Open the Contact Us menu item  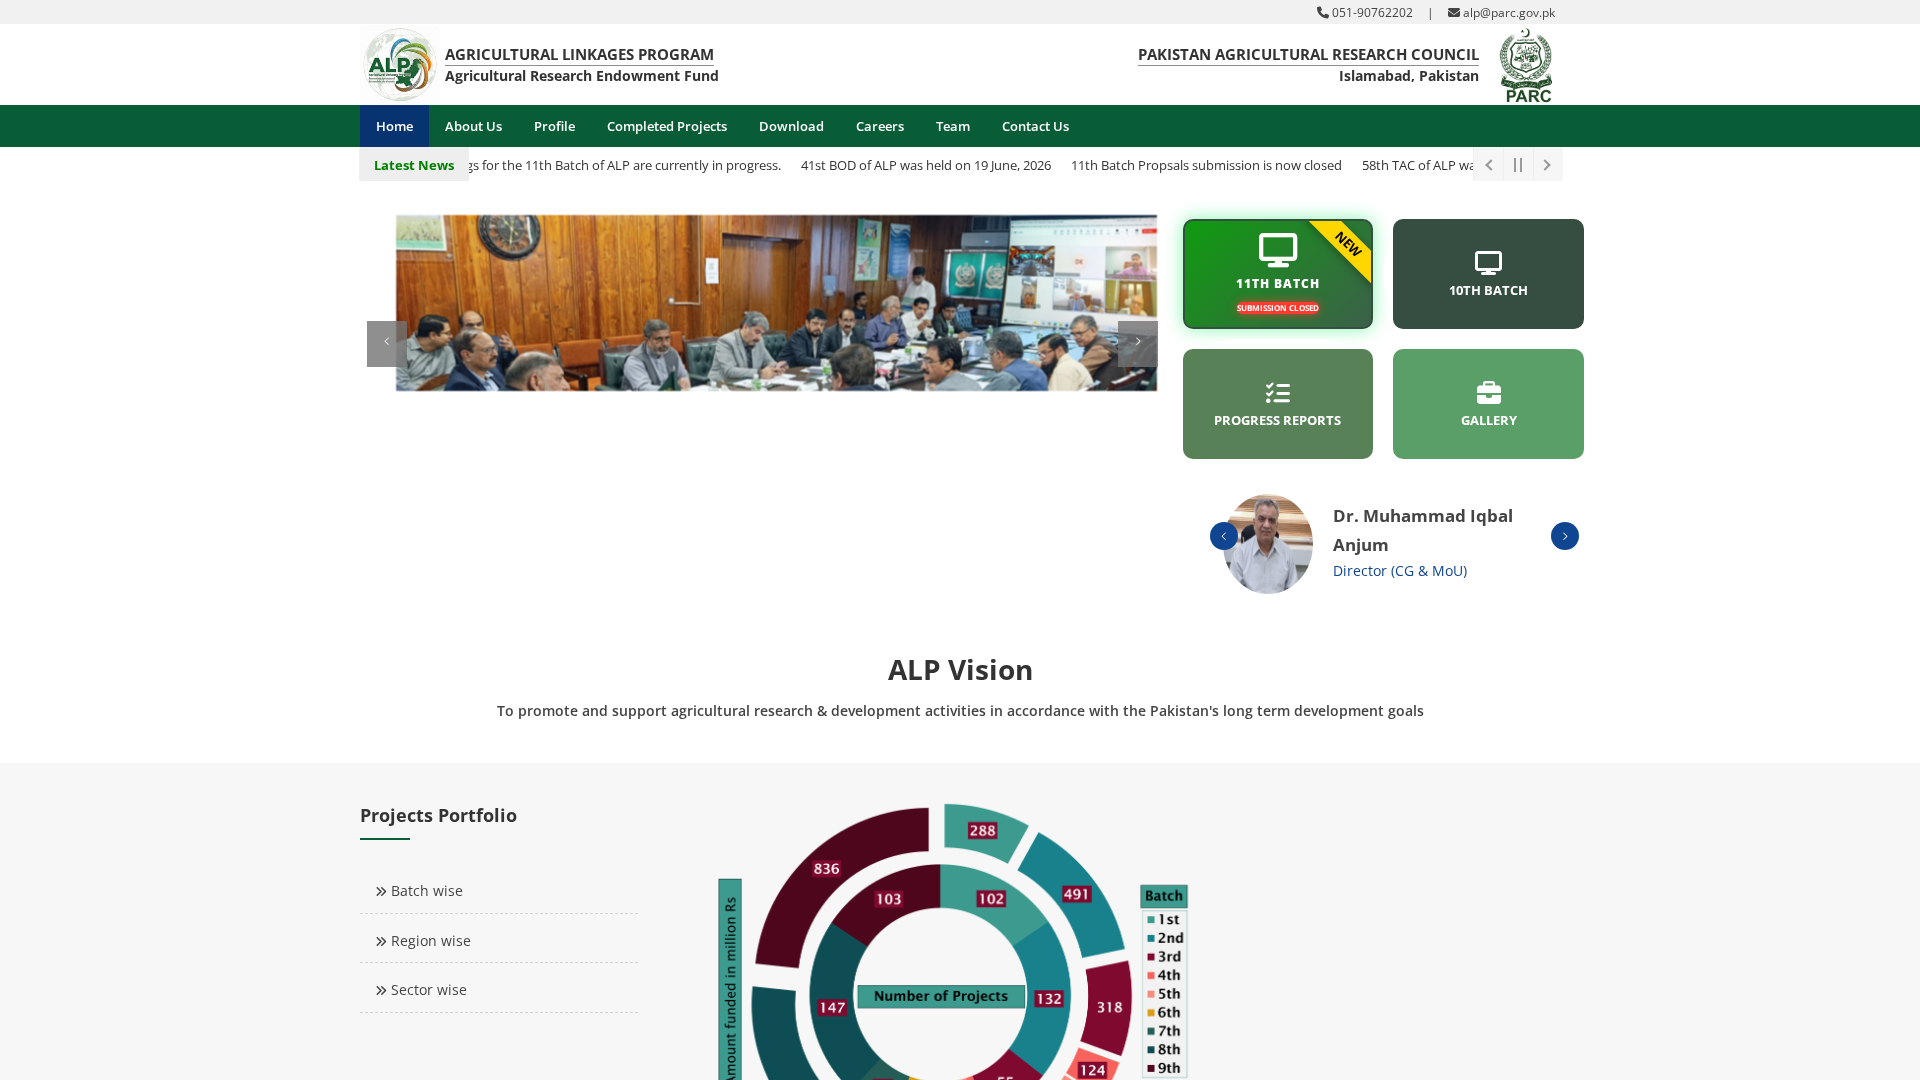tap(1035, 126)
